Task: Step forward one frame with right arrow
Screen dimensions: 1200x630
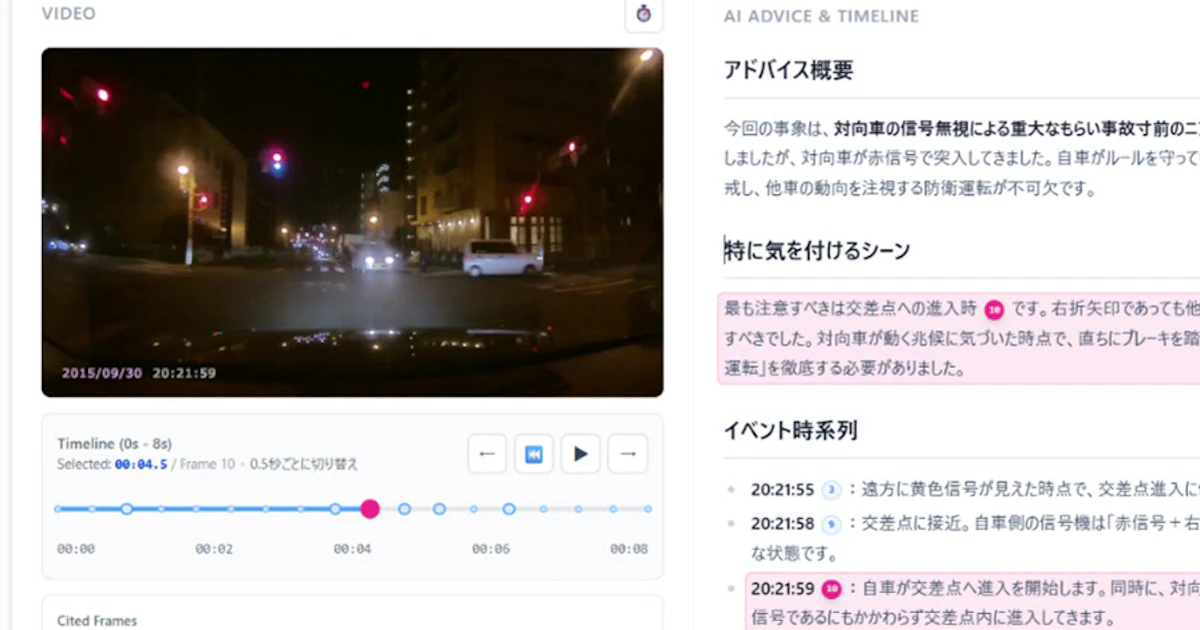Action: coord(627,454)
